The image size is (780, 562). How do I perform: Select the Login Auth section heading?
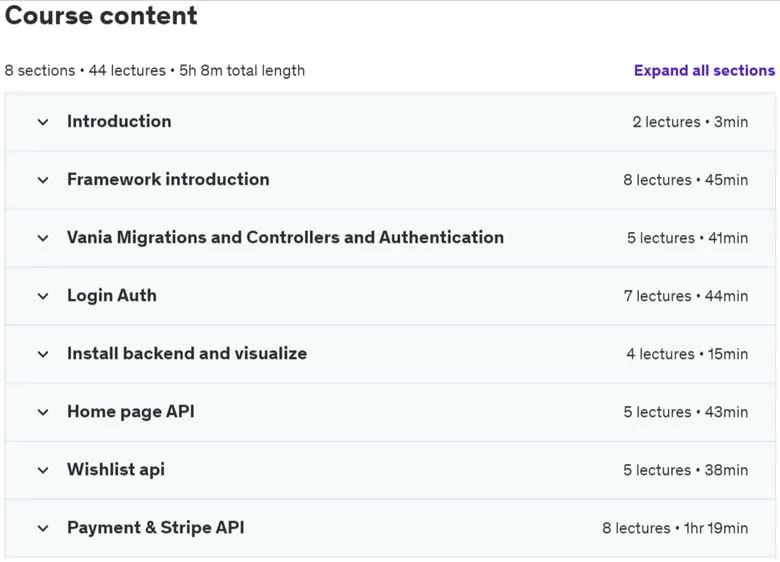pos(112,296)
